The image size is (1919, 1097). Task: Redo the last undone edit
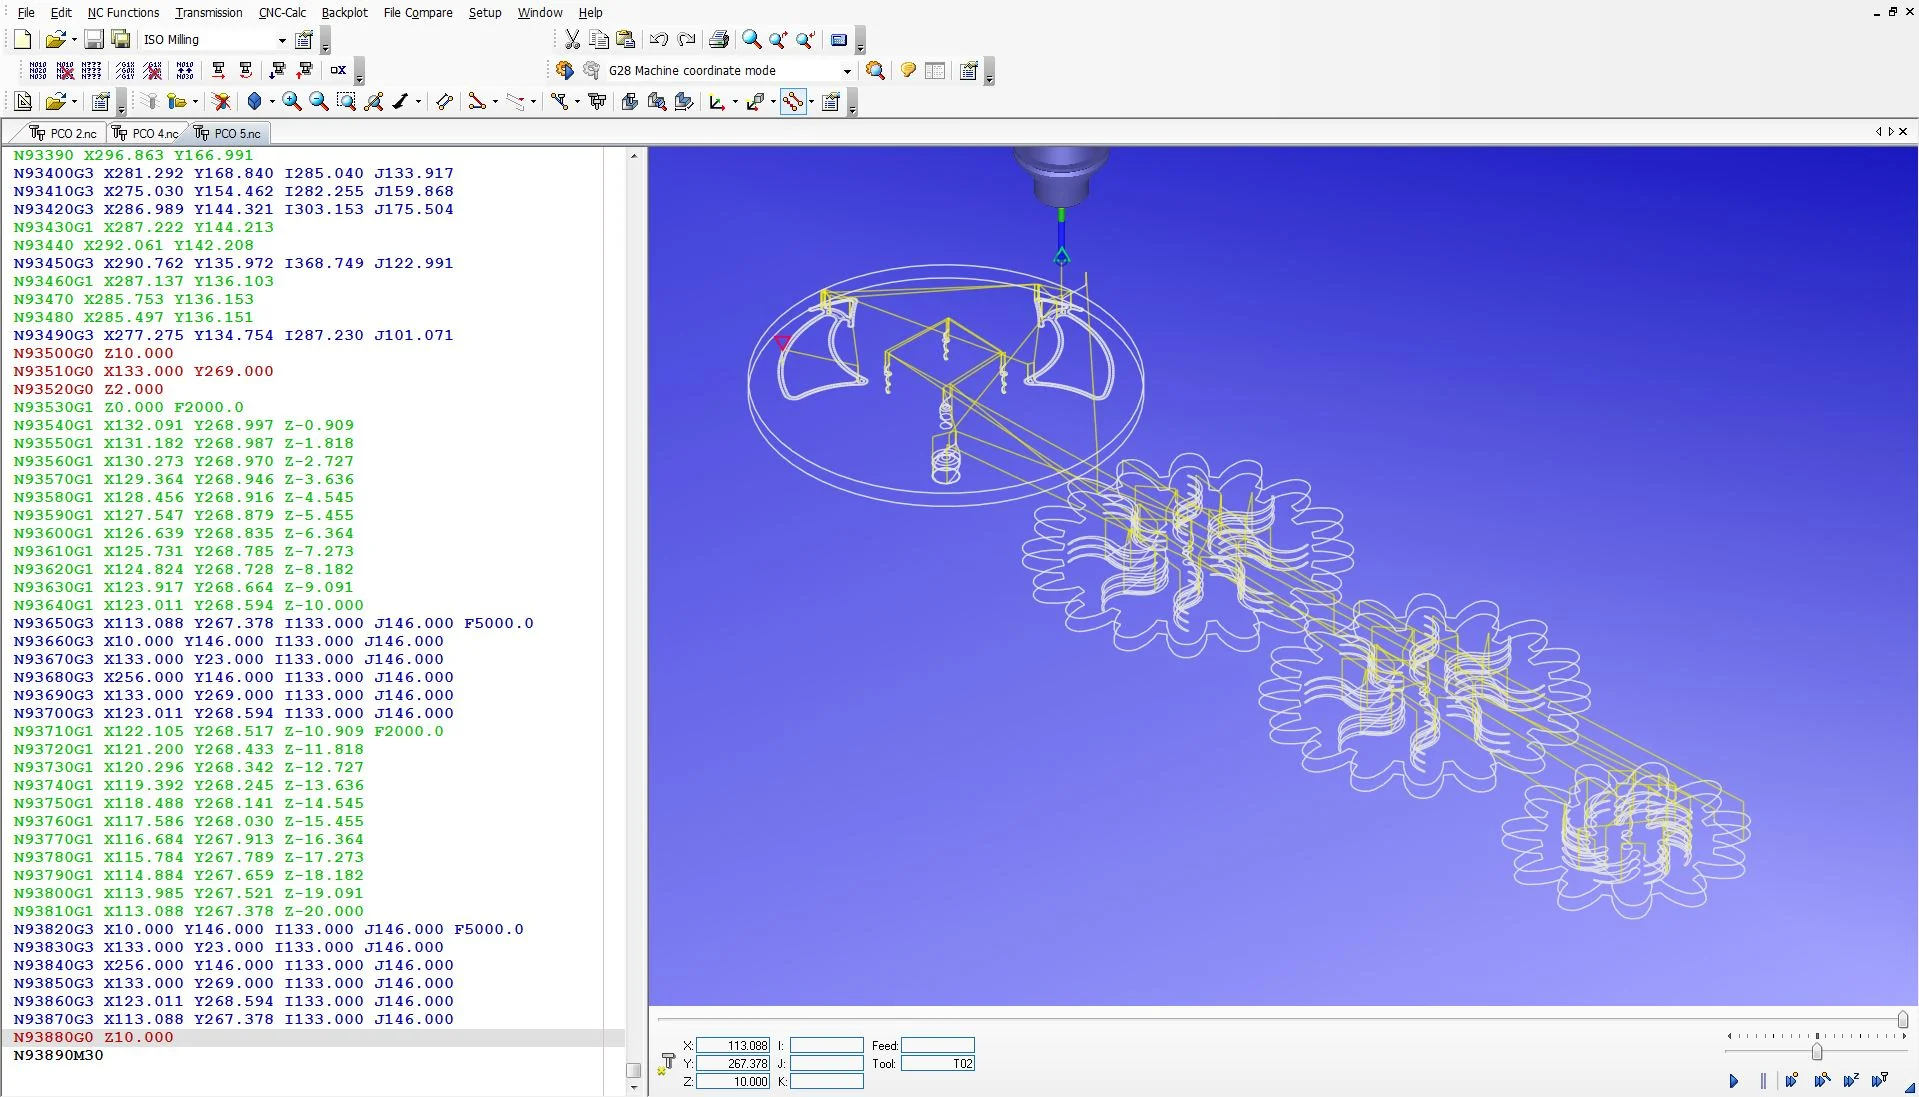[x=686, y=40]
